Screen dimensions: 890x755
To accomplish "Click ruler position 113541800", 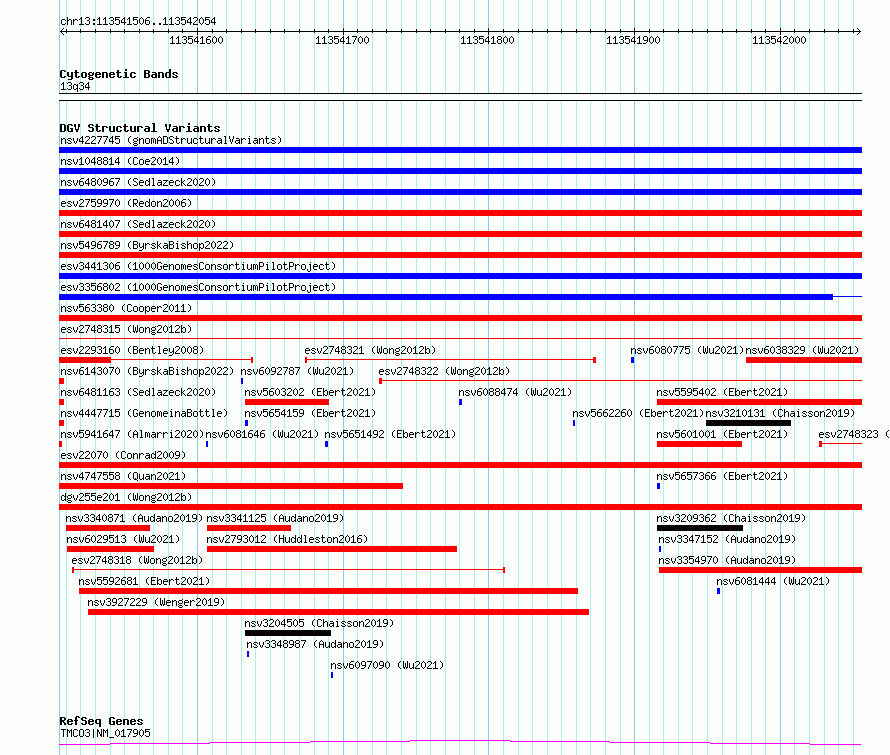I will (487, 40).
